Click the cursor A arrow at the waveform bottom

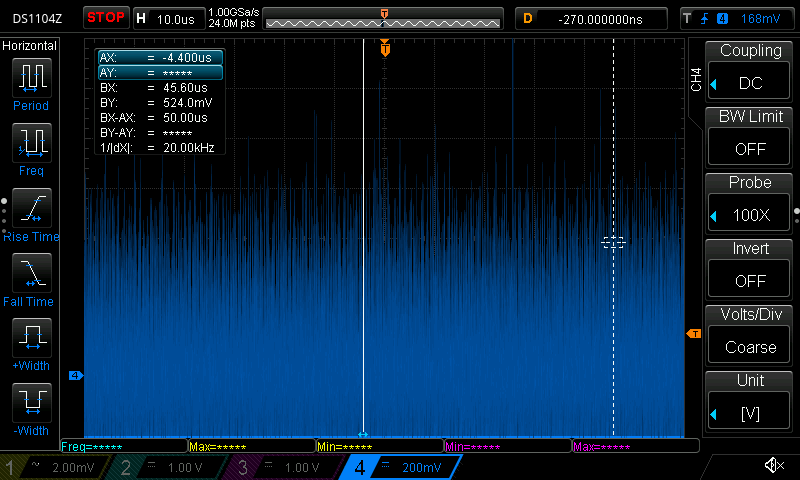point(363,435)
